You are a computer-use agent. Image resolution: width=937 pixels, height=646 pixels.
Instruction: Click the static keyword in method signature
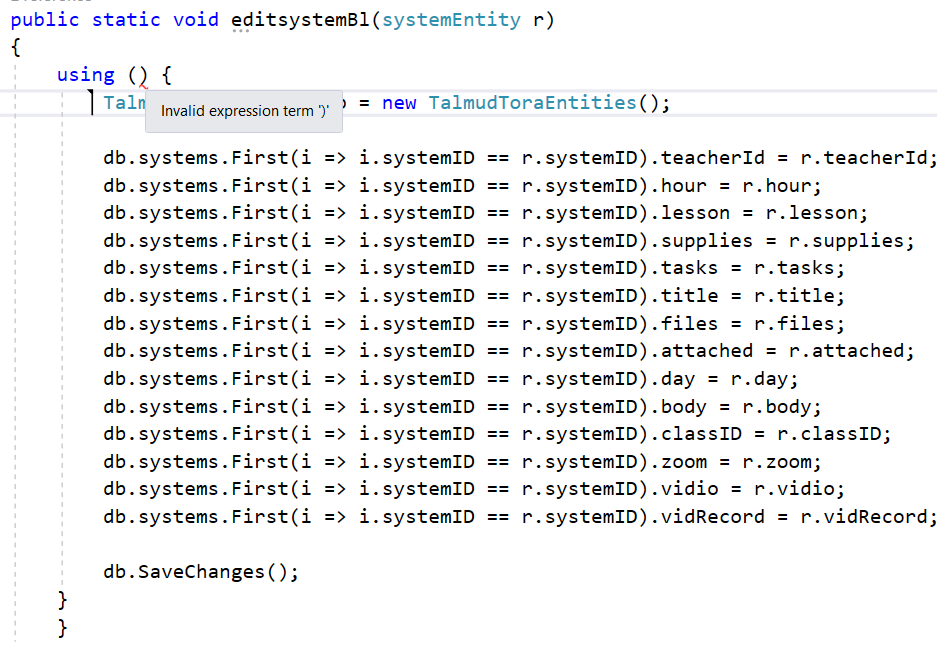pos(126,20)
